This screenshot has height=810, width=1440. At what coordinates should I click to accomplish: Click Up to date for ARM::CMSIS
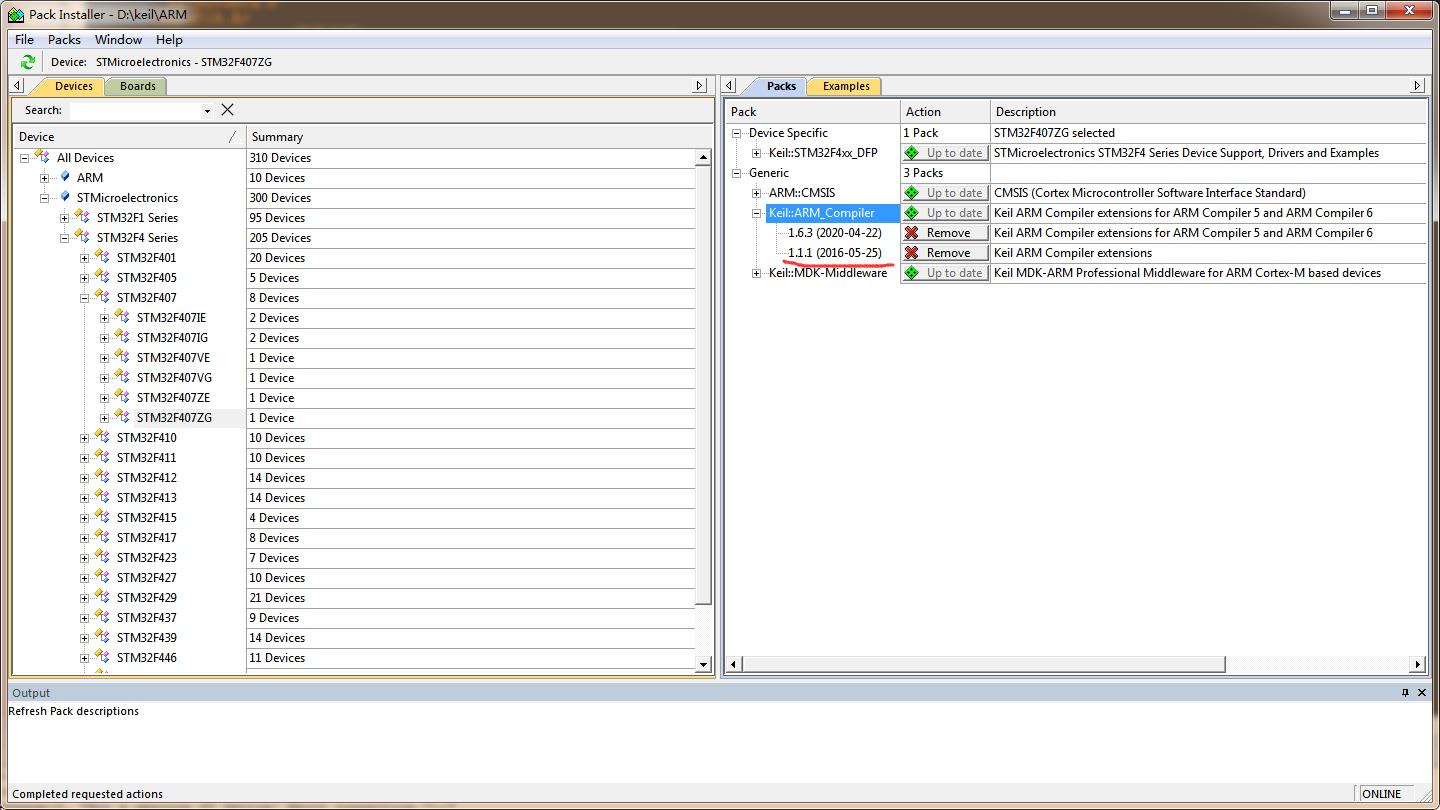(x=945, y=193)
